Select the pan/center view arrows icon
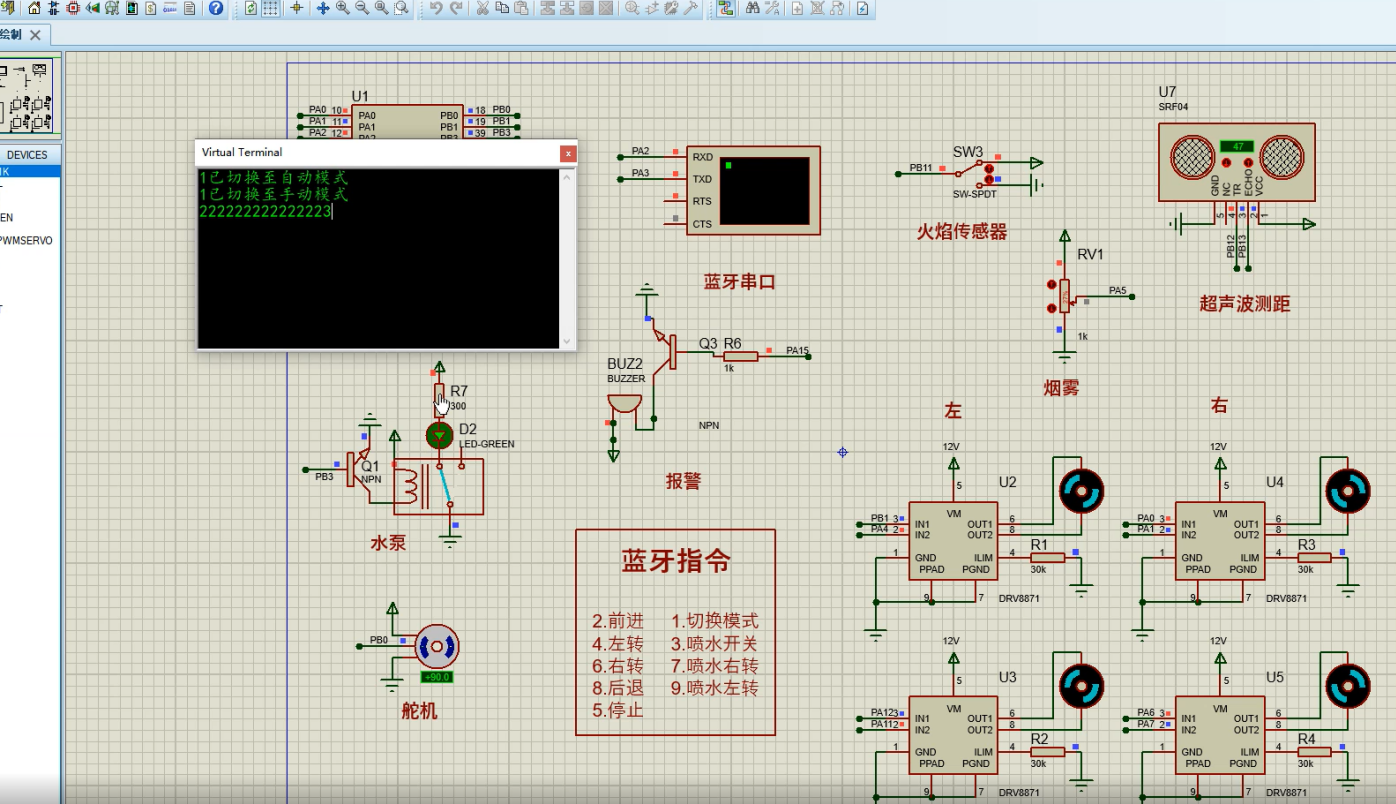This screenshot has width=1396, height=804. click(323, 8)
